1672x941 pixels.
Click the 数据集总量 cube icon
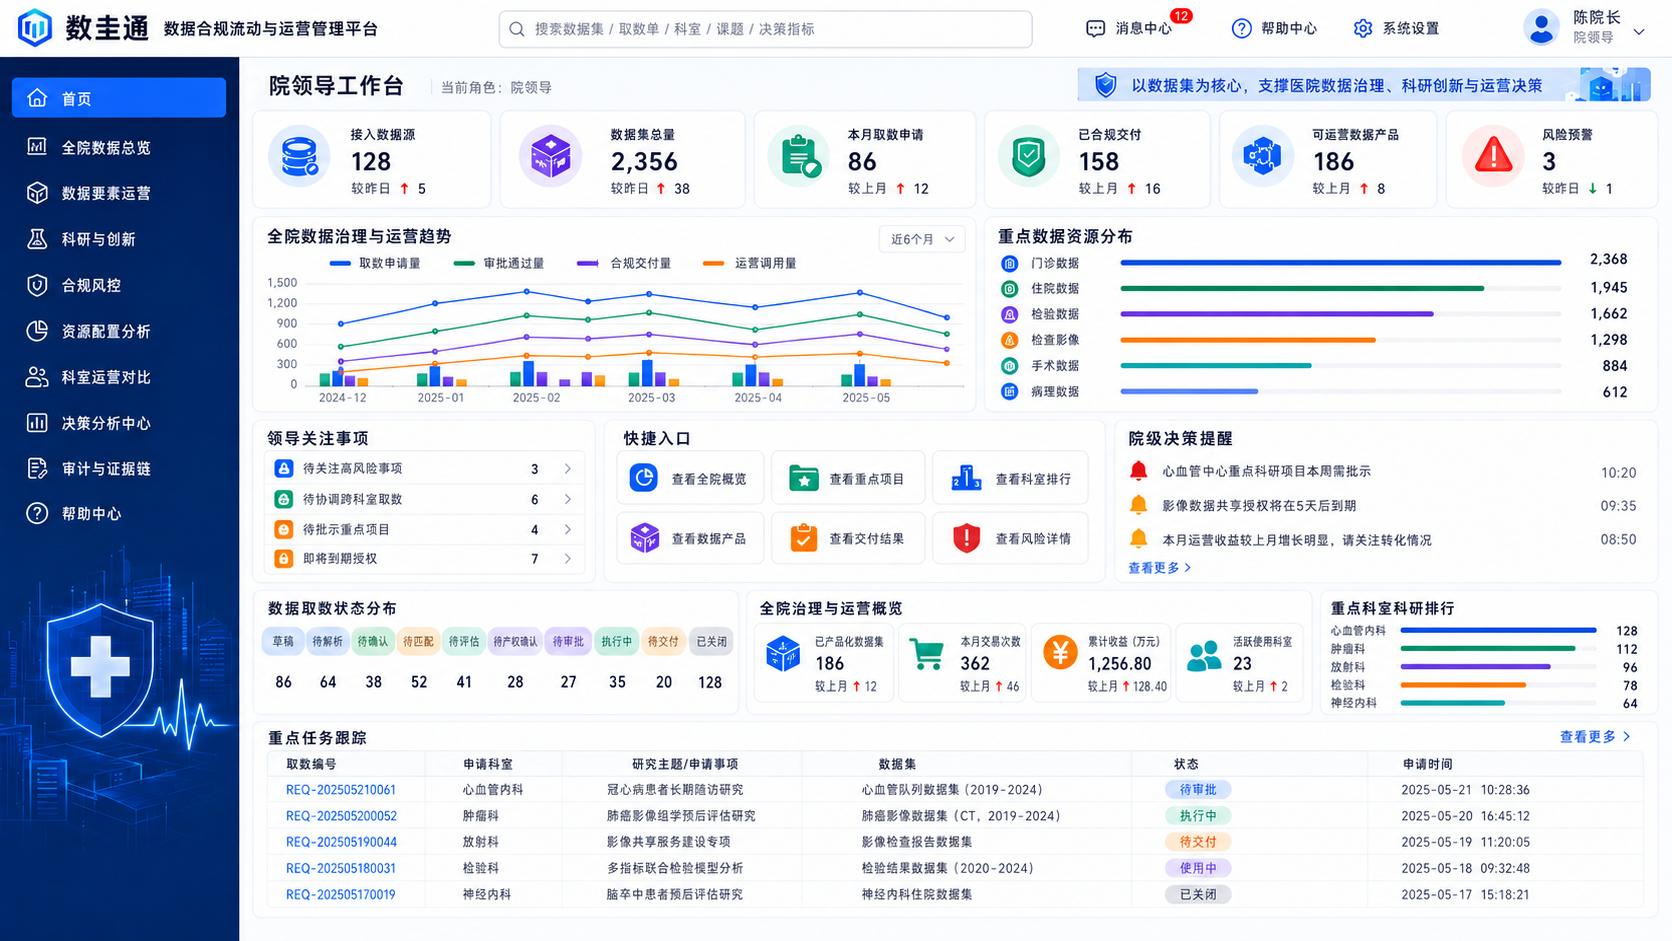[x=551, y=157]
